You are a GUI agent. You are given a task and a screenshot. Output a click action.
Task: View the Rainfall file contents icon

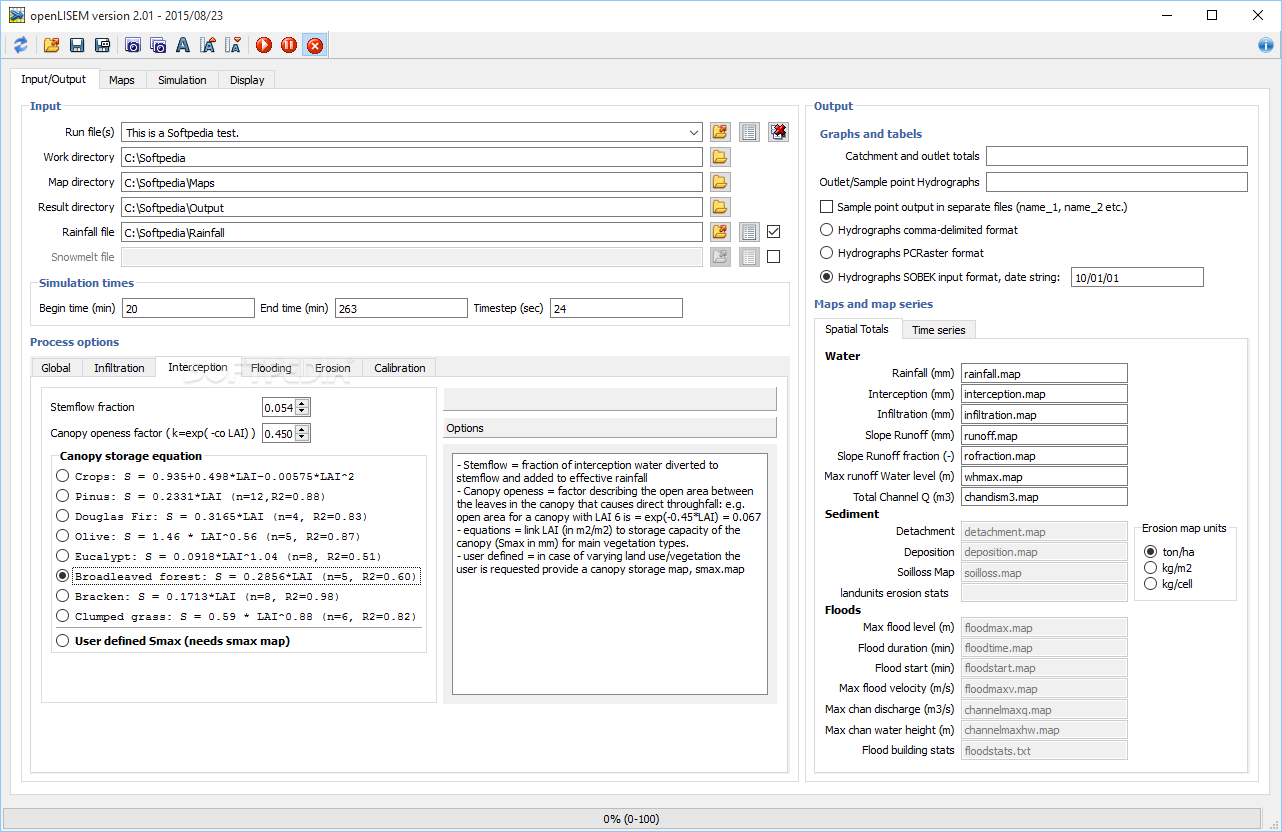(x=749, y=232)
